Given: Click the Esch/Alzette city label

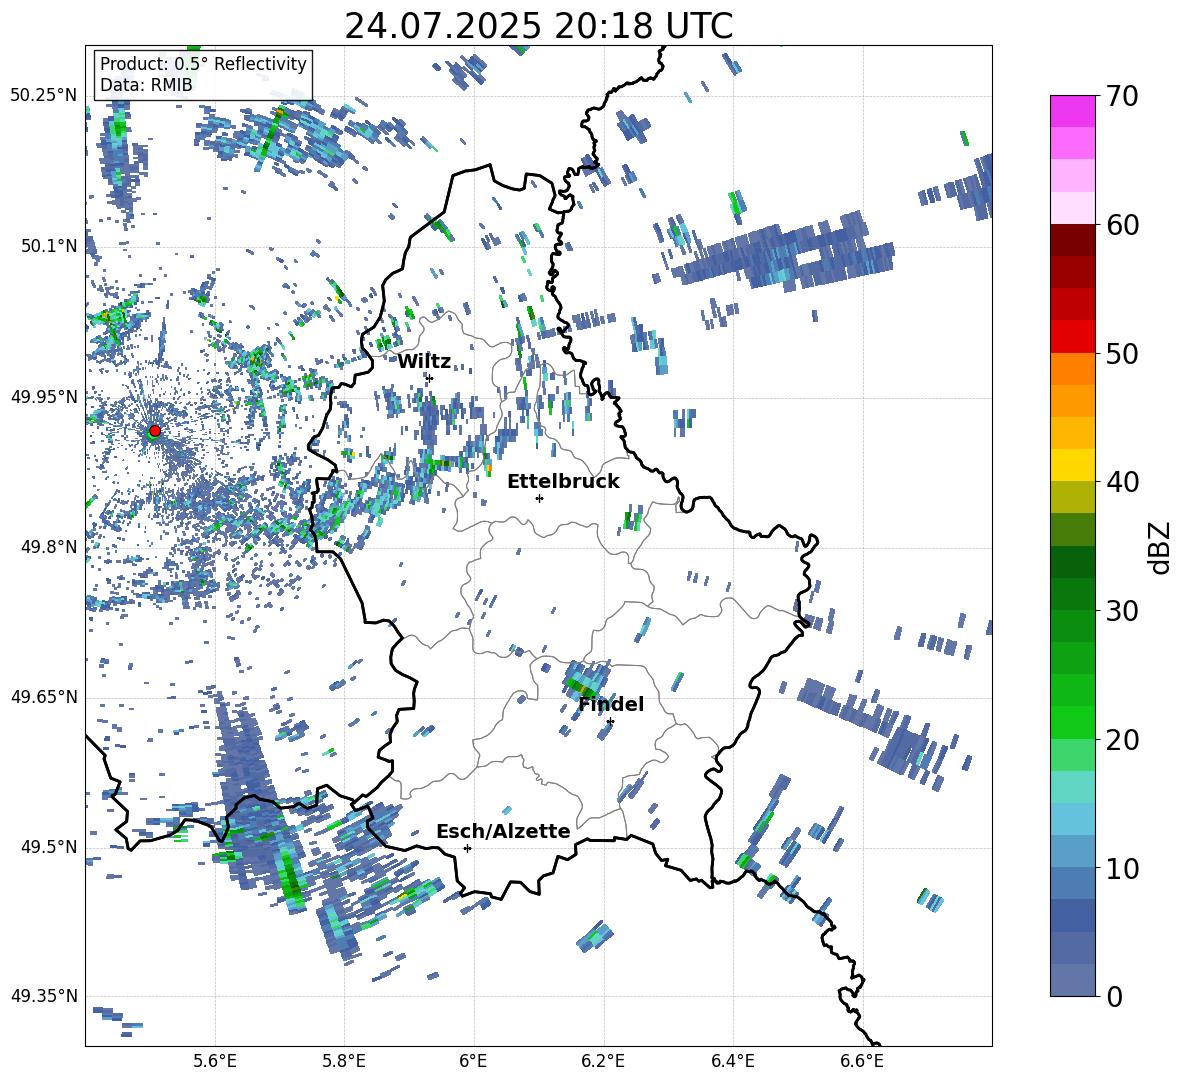Looking at the screenshot, I should [x=503, y=831].
